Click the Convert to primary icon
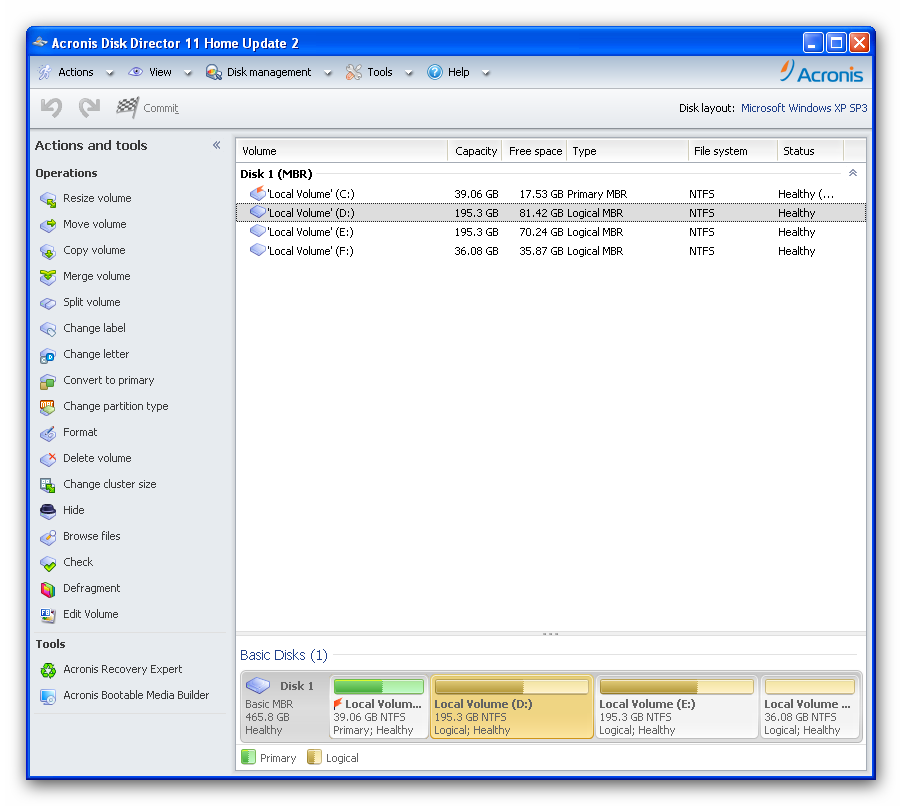The width and height of the screenshot is (902, 806). coord(48,381)
